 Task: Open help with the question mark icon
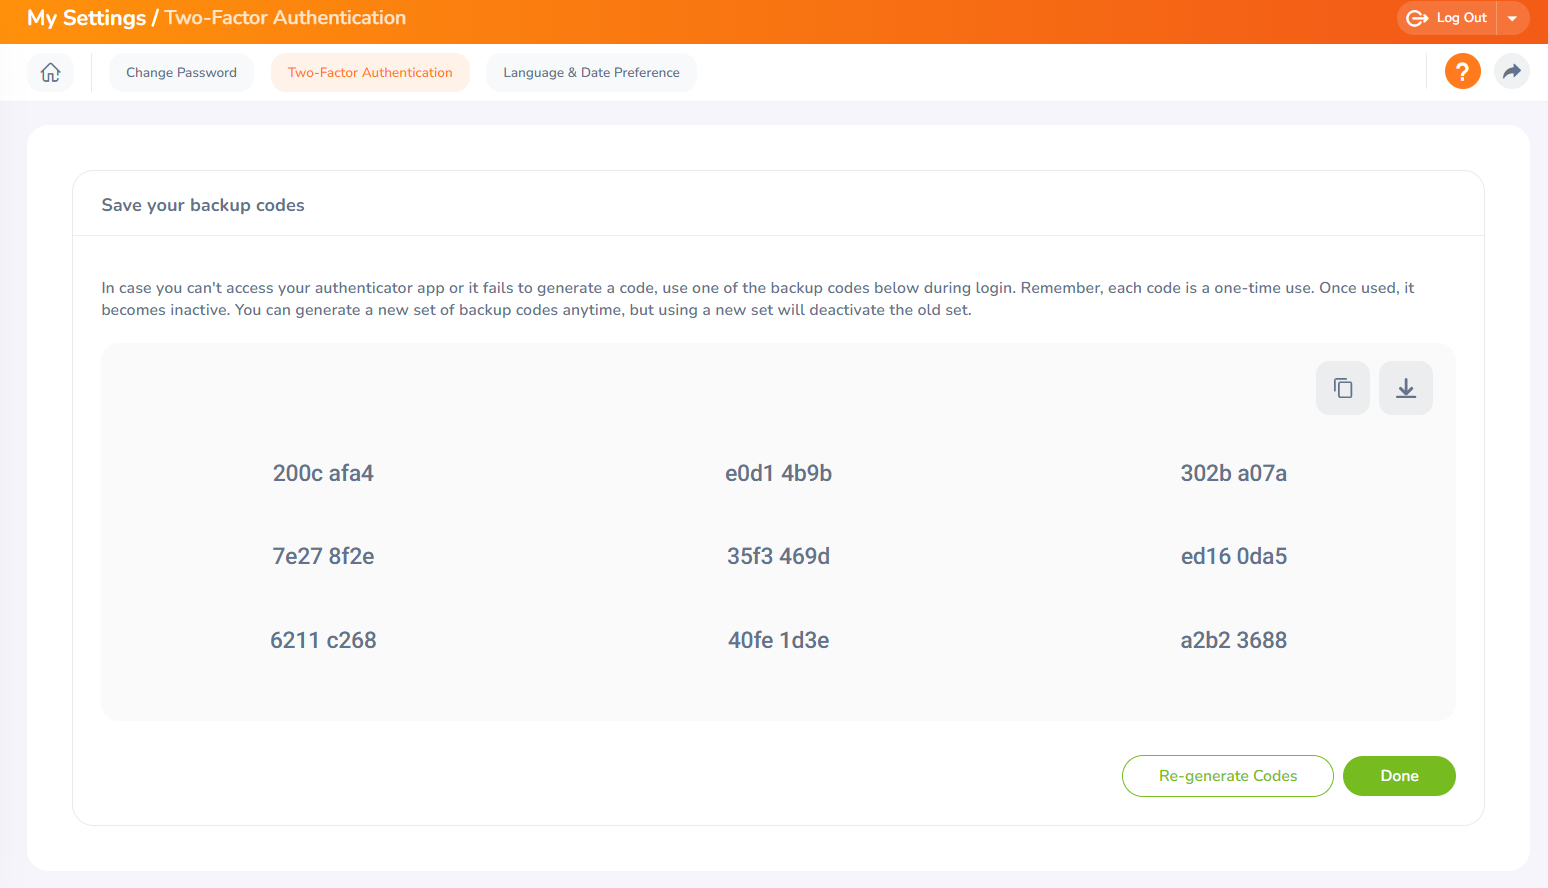(x=1462, y=71)
